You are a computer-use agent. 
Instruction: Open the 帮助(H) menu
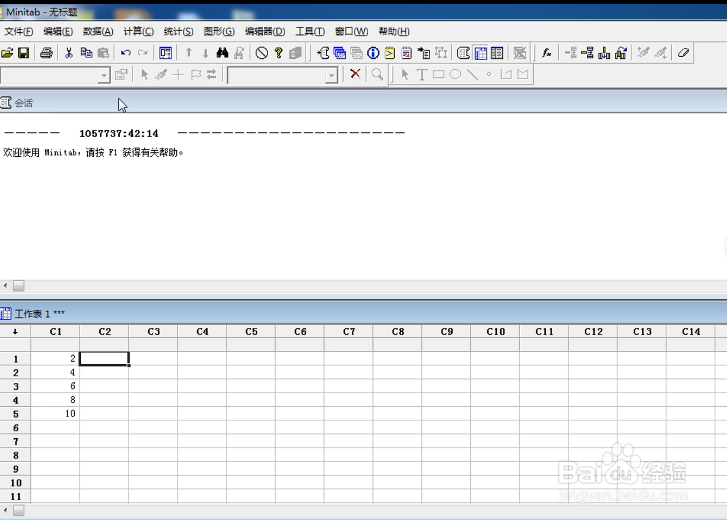394,32
